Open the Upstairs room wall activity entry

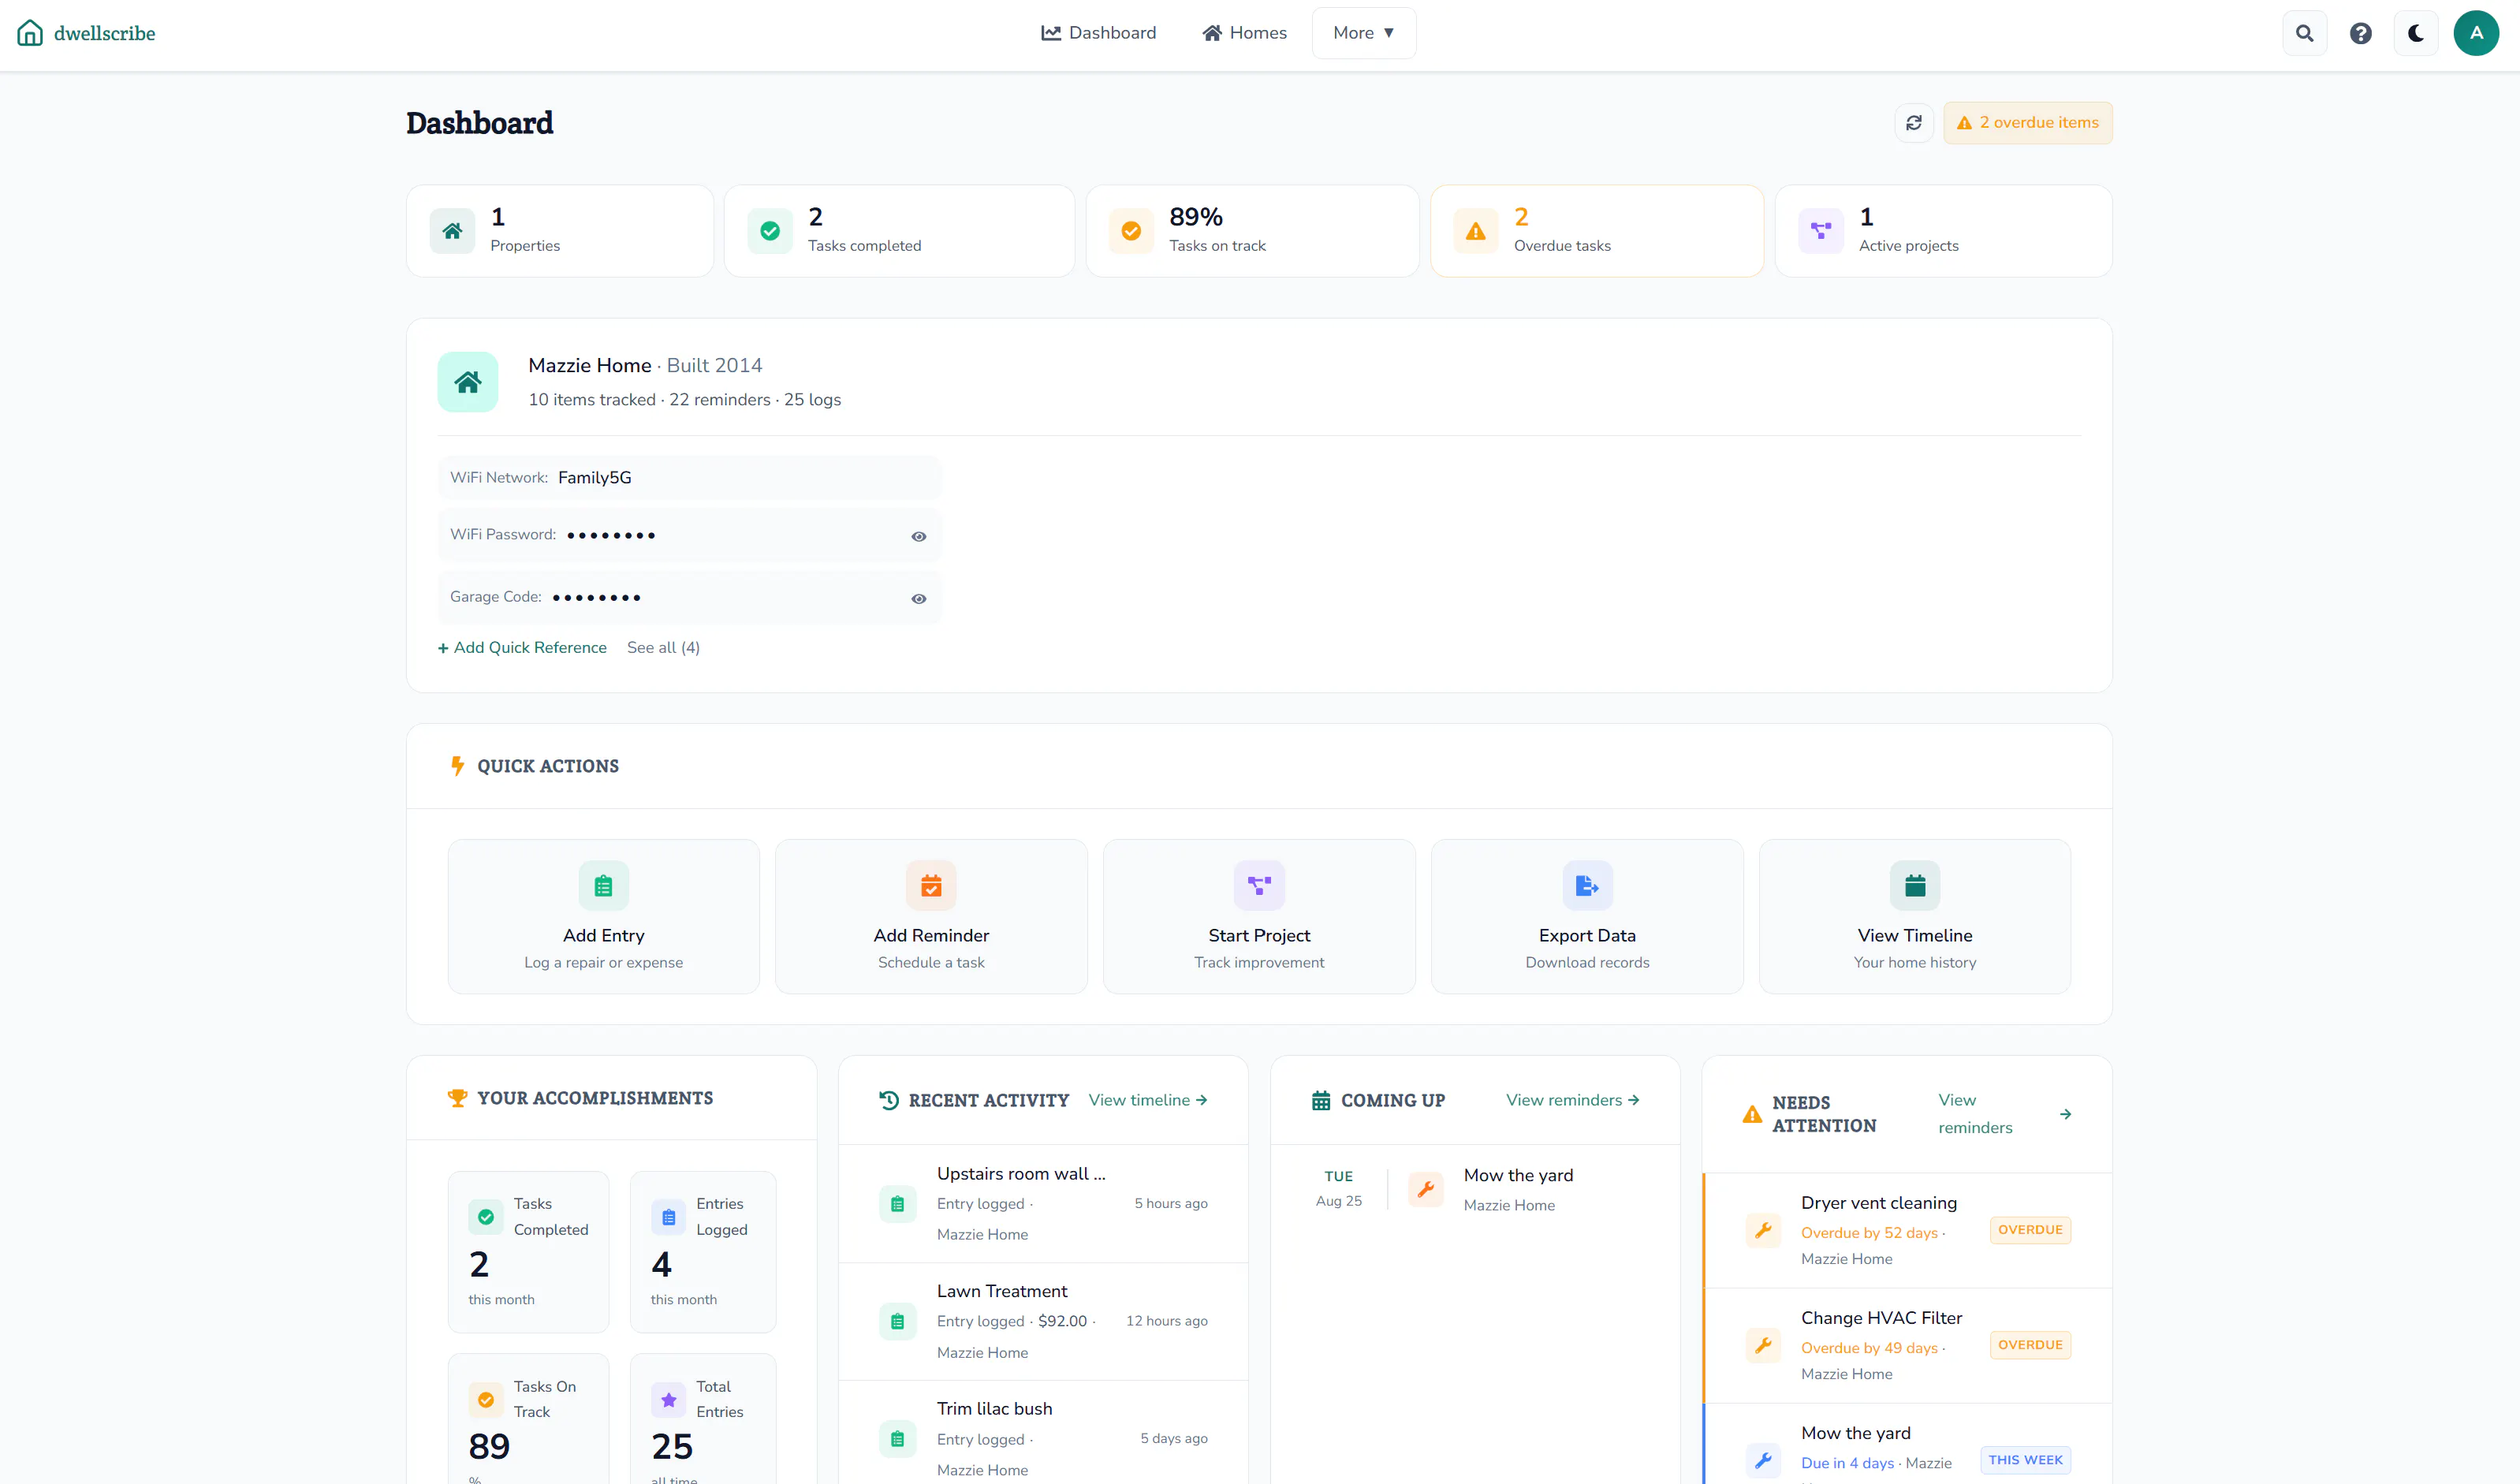coord(1043,1204)
